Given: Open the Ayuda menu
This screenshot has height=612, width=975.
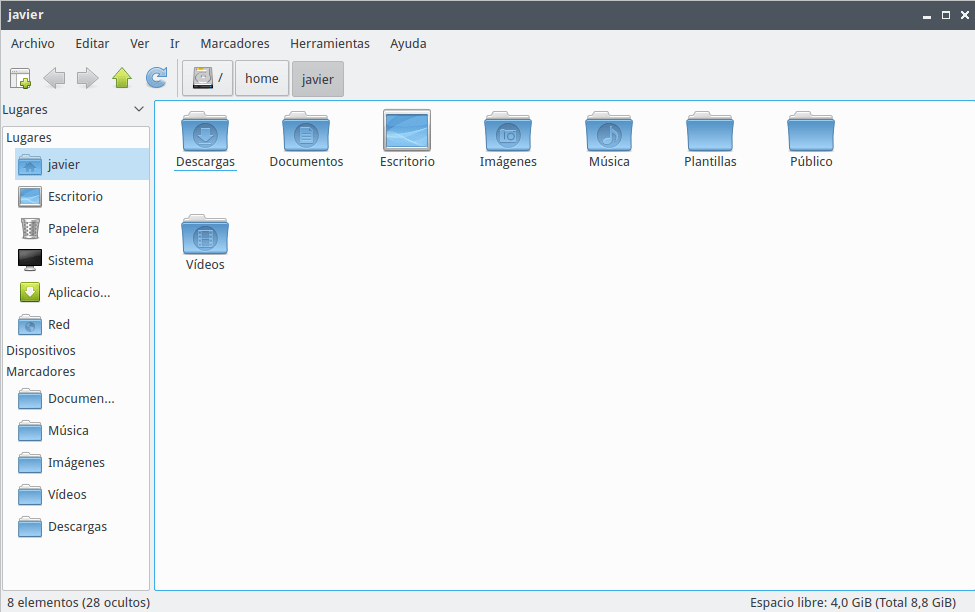Looking at the screenshot, I should pyautogui.click(x=408, y=44).
